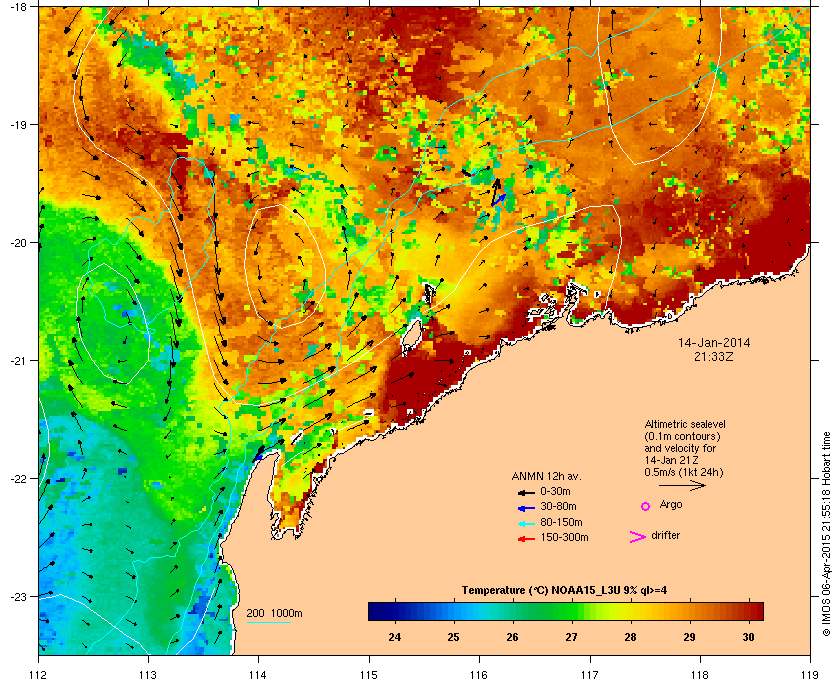Click the longitude label 118
This screenshot has width=840, height=680.
[x=700, y=674]
